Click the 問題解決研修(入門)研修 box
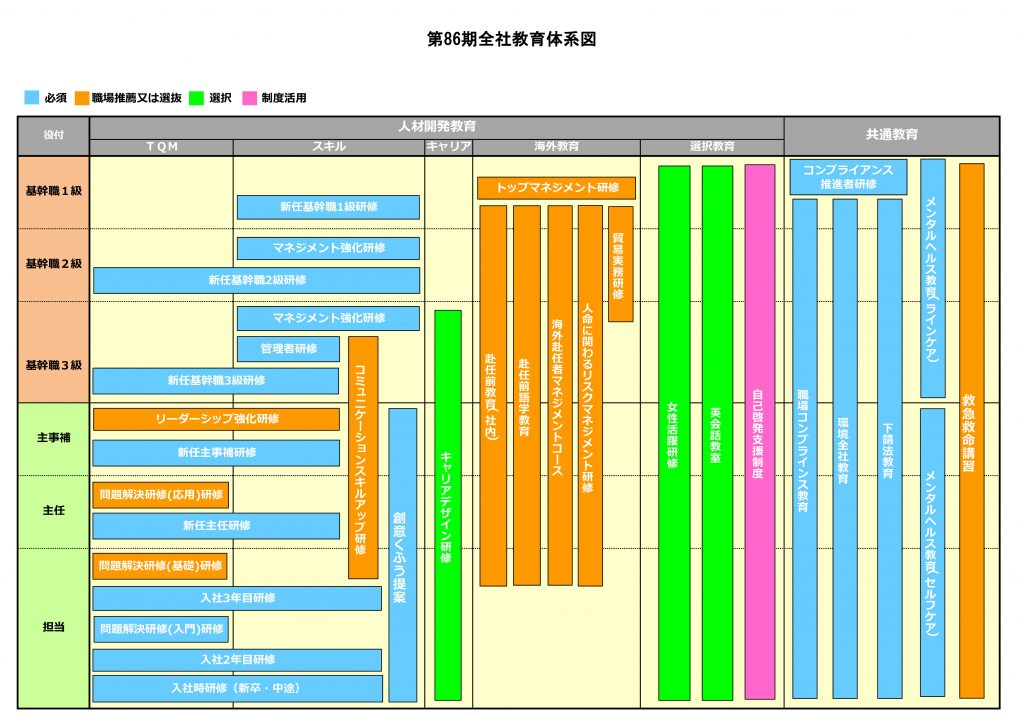Viewport: 1024px width, 724px height. 161,629
